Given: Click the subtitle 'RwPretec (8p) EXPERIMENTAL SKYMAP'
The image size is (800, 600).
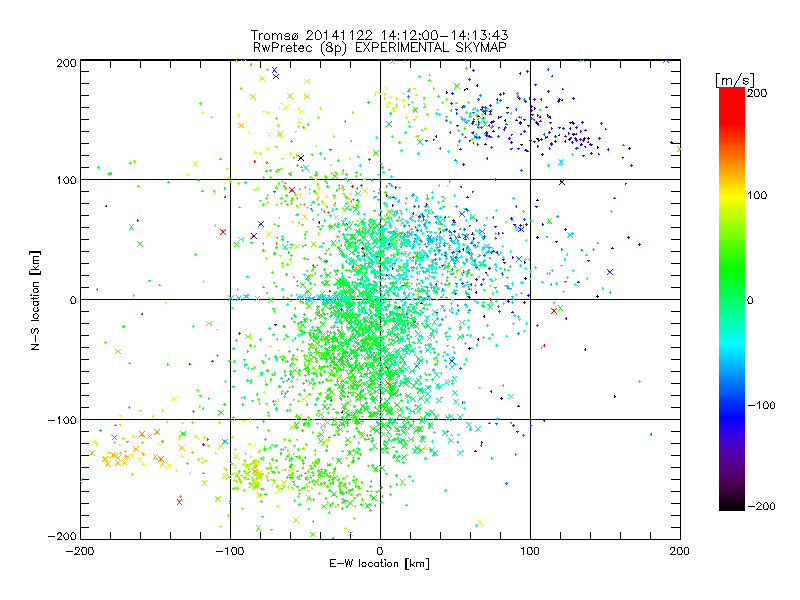Looking at the screenshot, I should (x=380, y=47).
